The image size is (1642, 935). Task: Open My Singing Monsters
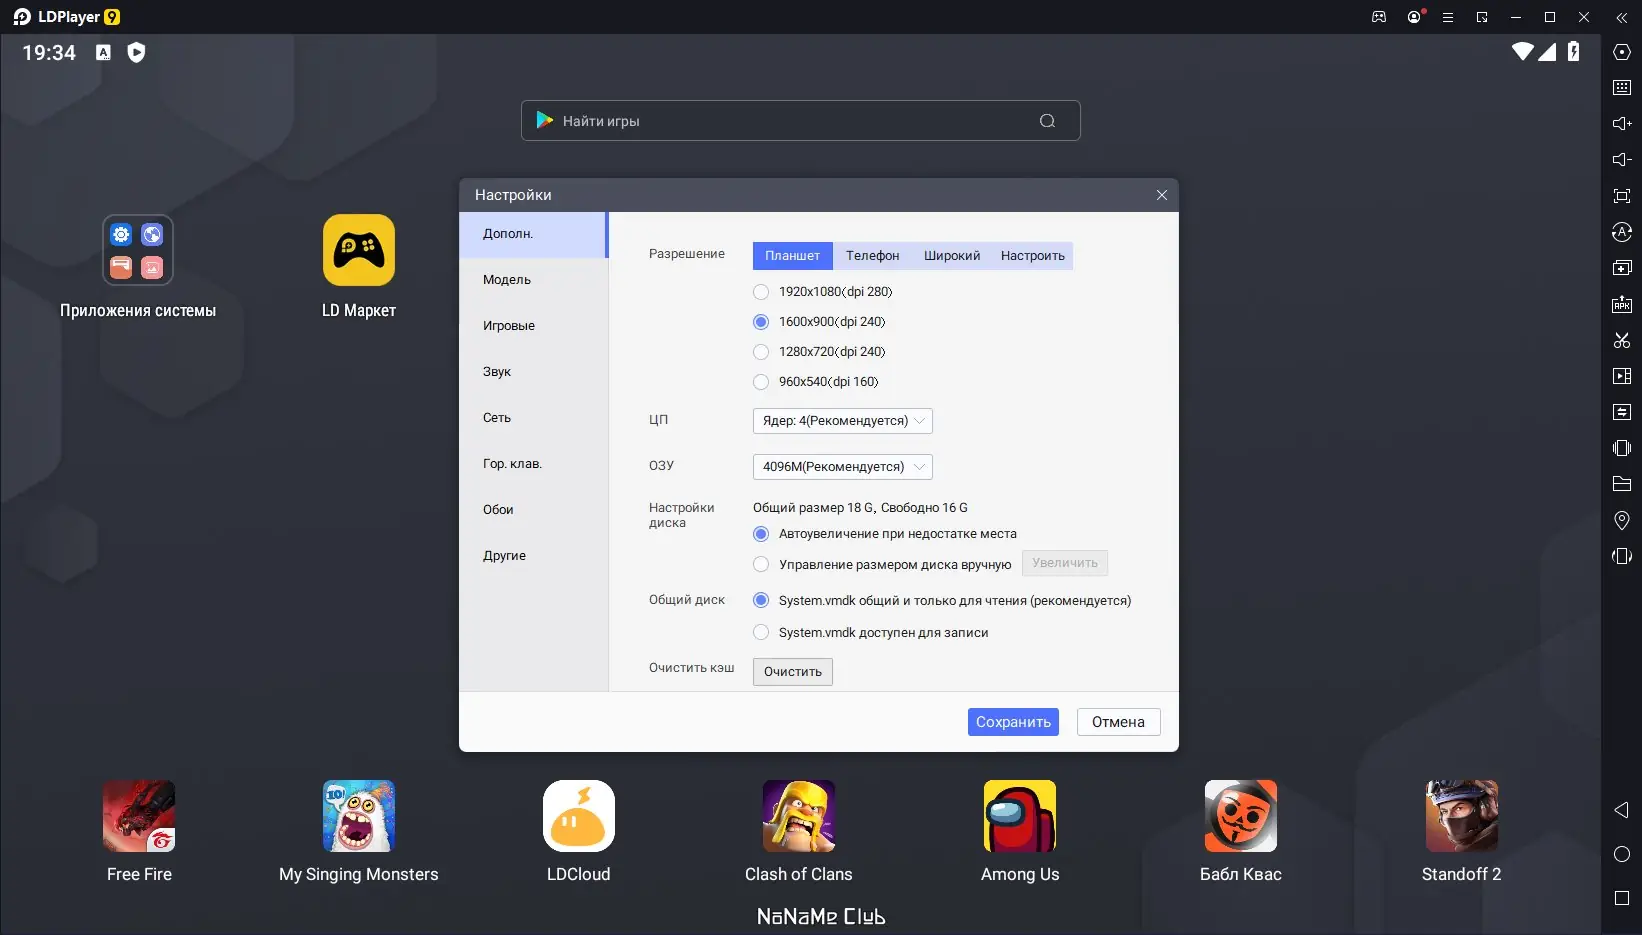click(359, 816)
